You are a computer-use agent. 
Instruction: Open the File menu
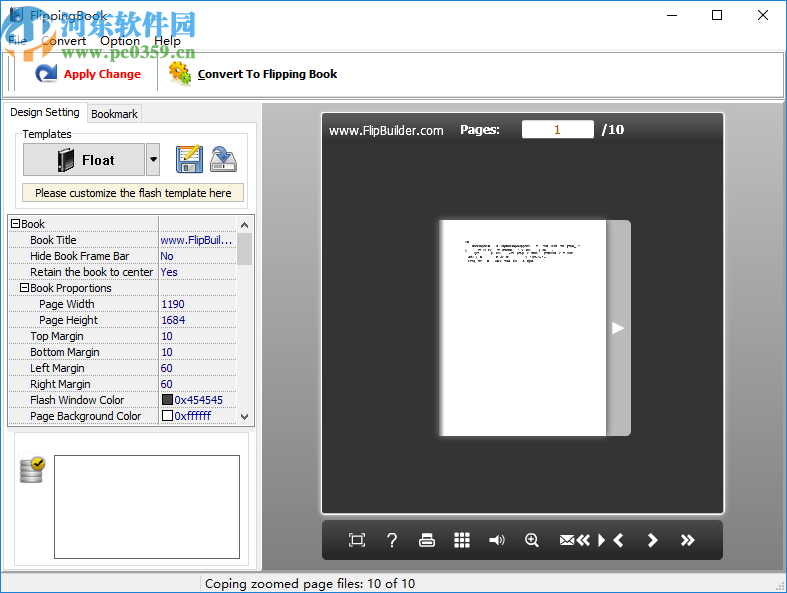18,41
